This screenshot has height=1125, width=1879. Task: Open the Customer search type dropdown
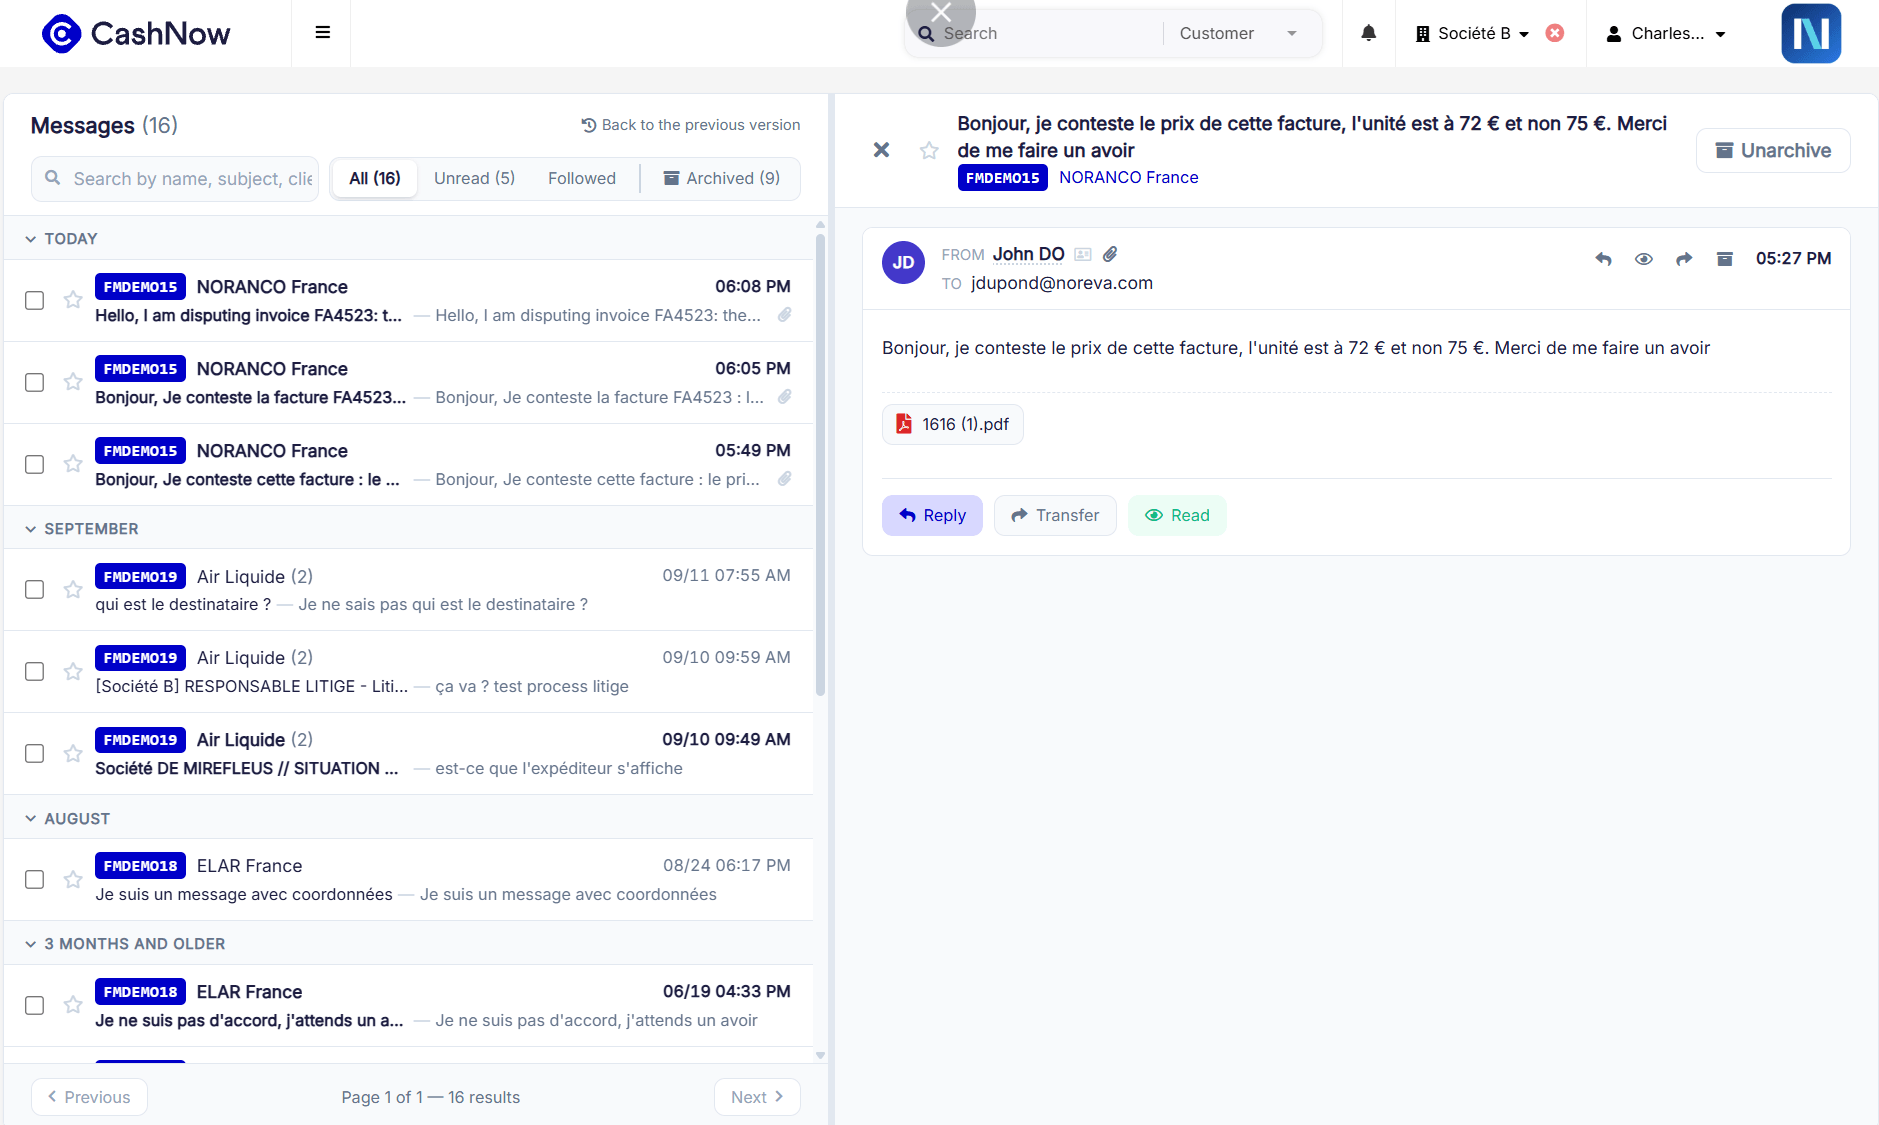1238,33
